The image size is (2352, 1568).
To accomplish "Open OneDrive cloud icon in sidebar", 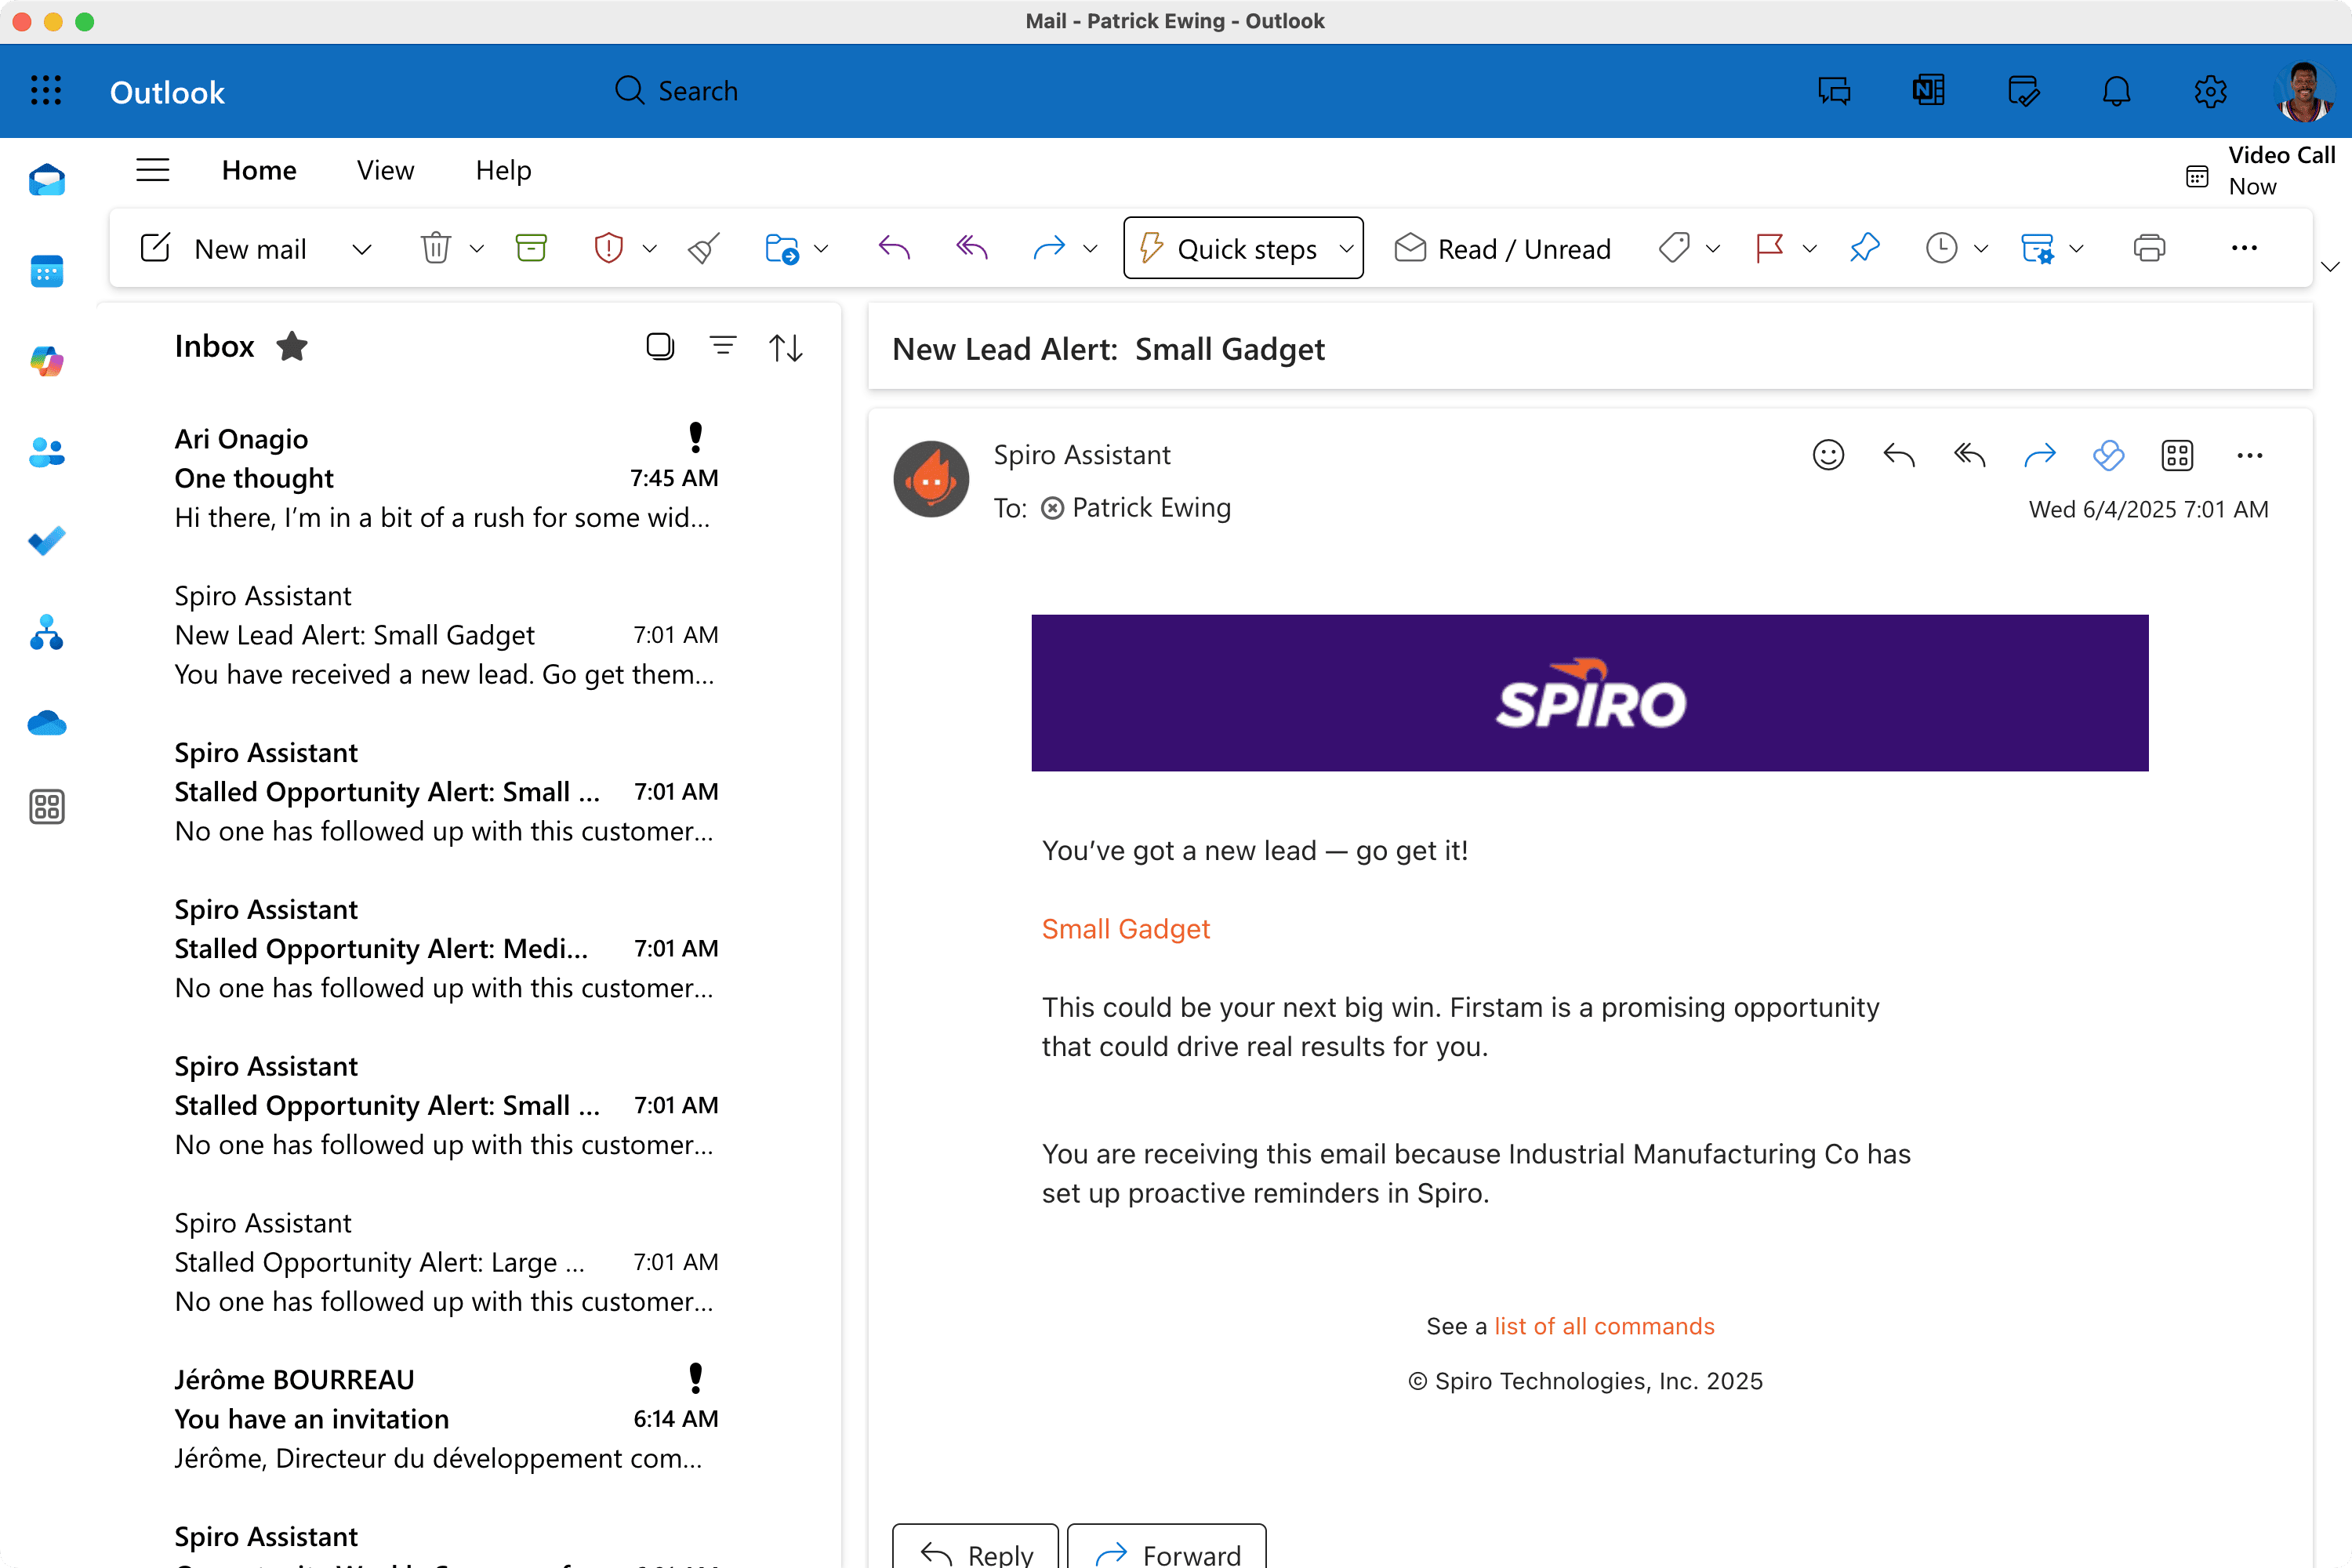I will [x=47, y=722].
